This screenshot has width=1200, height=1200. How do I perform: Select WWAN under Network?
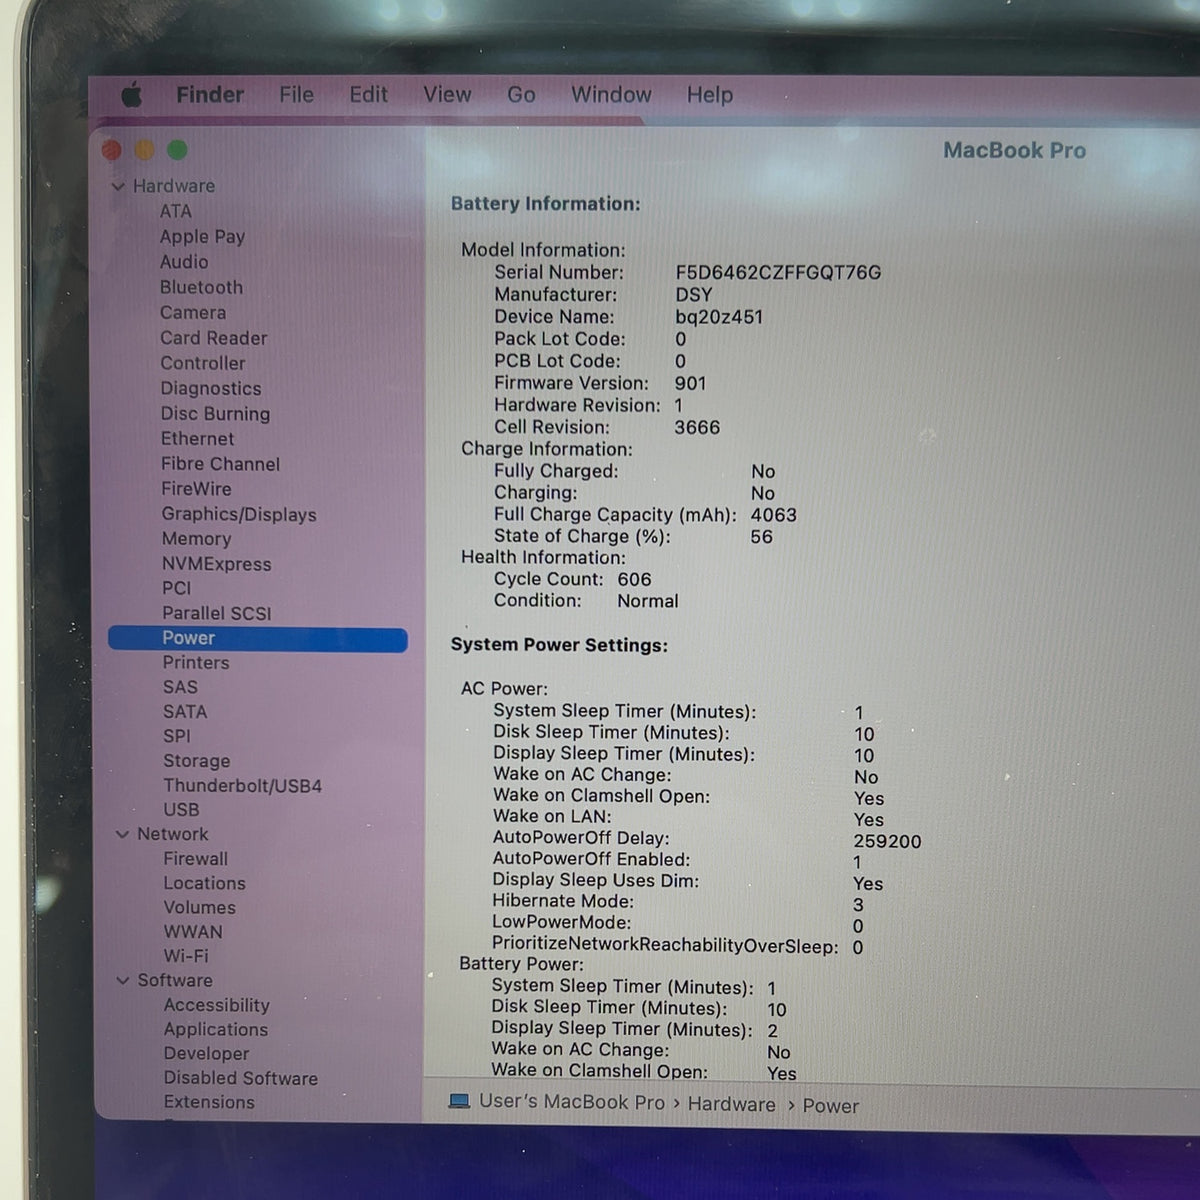(x=193, y=932)
